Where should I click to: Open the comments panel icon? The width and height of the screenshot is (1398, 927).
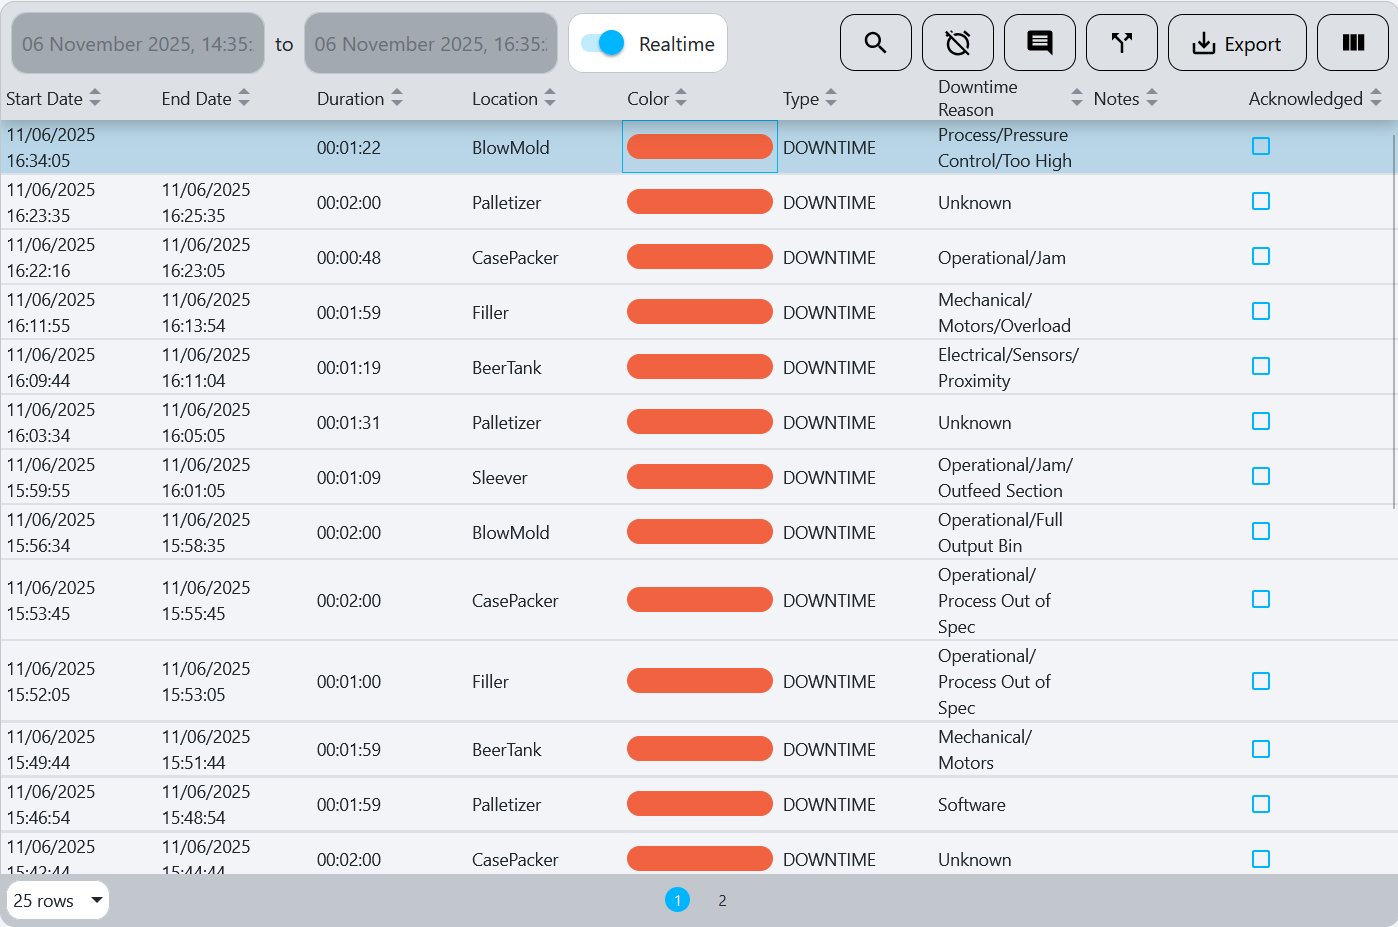(x=1039, y=43)
